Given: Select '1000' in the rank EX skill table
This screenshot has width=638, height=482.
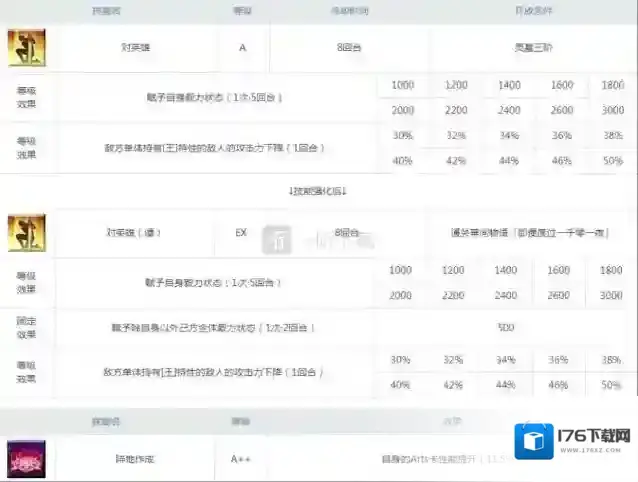Looking at the screenshot, I should pos(400,270).
